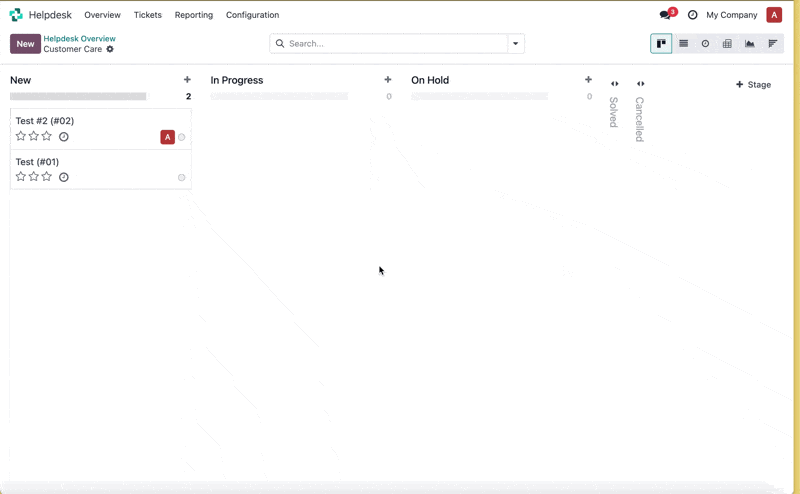Create a New ticket
The image size is (800, 494).
[25, 44]
